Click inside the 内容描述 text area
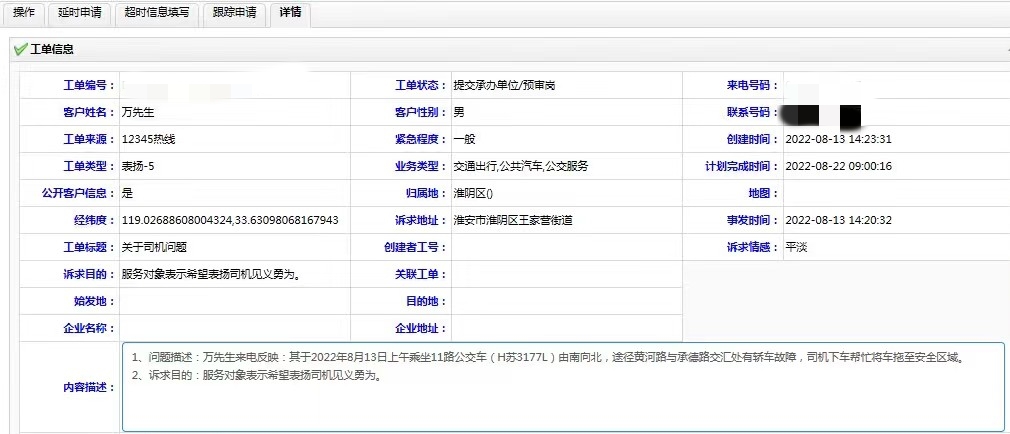This screenshot has height=434, width=1010. pos(563,387)
